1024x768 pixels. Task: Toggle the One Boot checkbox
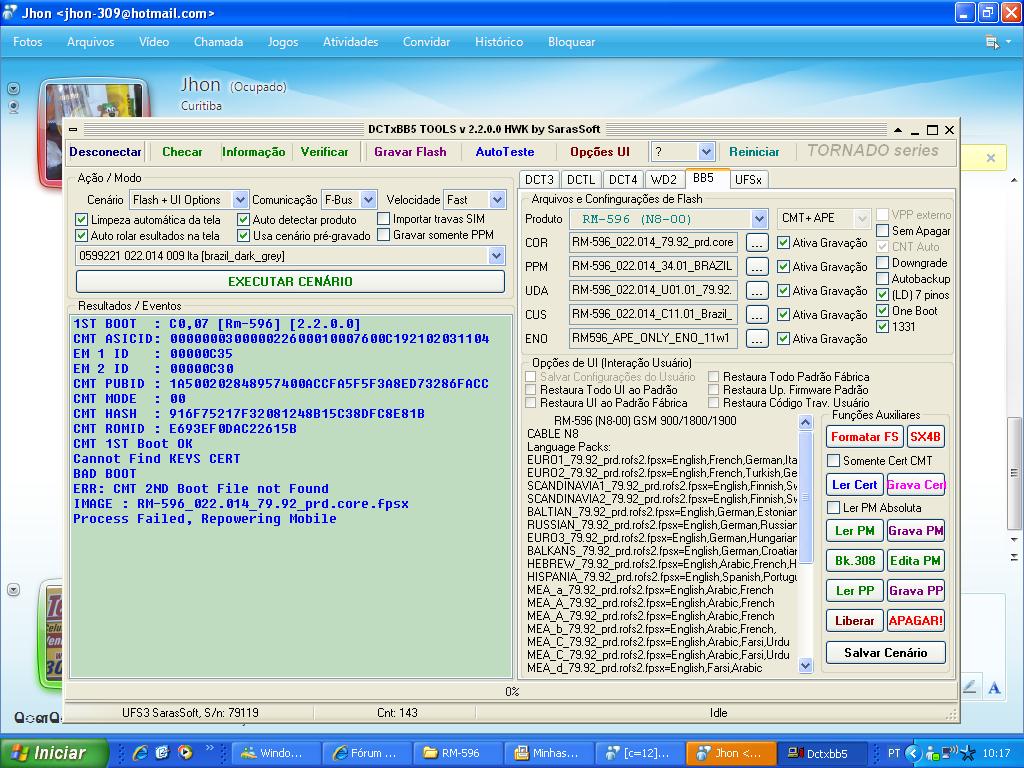click(x=882, y=311)
